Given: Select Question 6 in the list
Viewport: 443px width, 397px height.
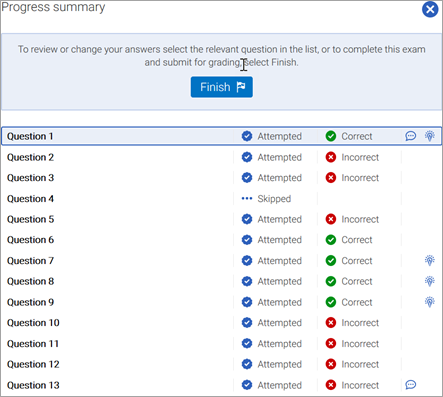Looking at the screenshot, I should (x=222, y=240).
